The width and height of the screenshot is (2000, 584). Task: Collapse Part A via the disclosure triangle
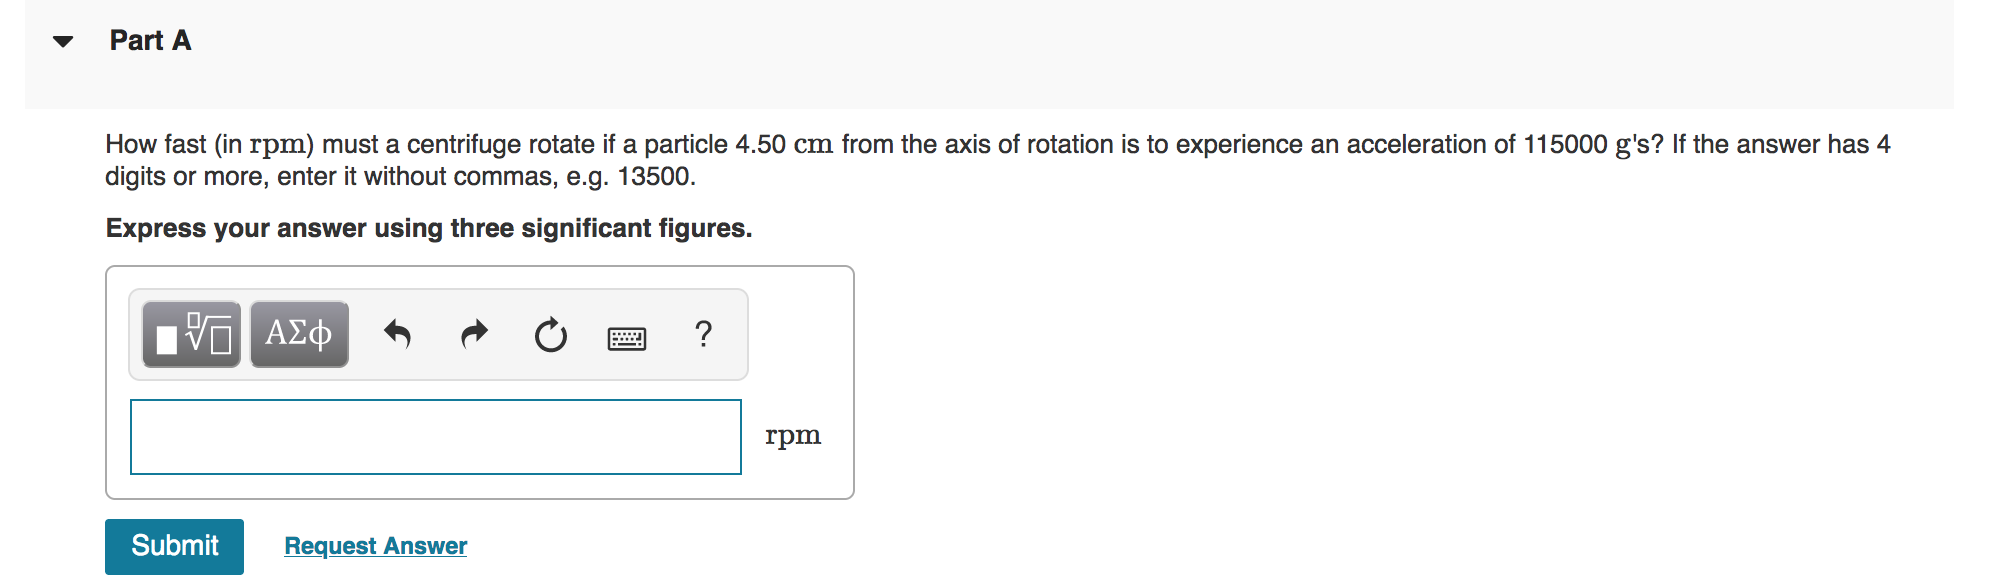[62, 42]
